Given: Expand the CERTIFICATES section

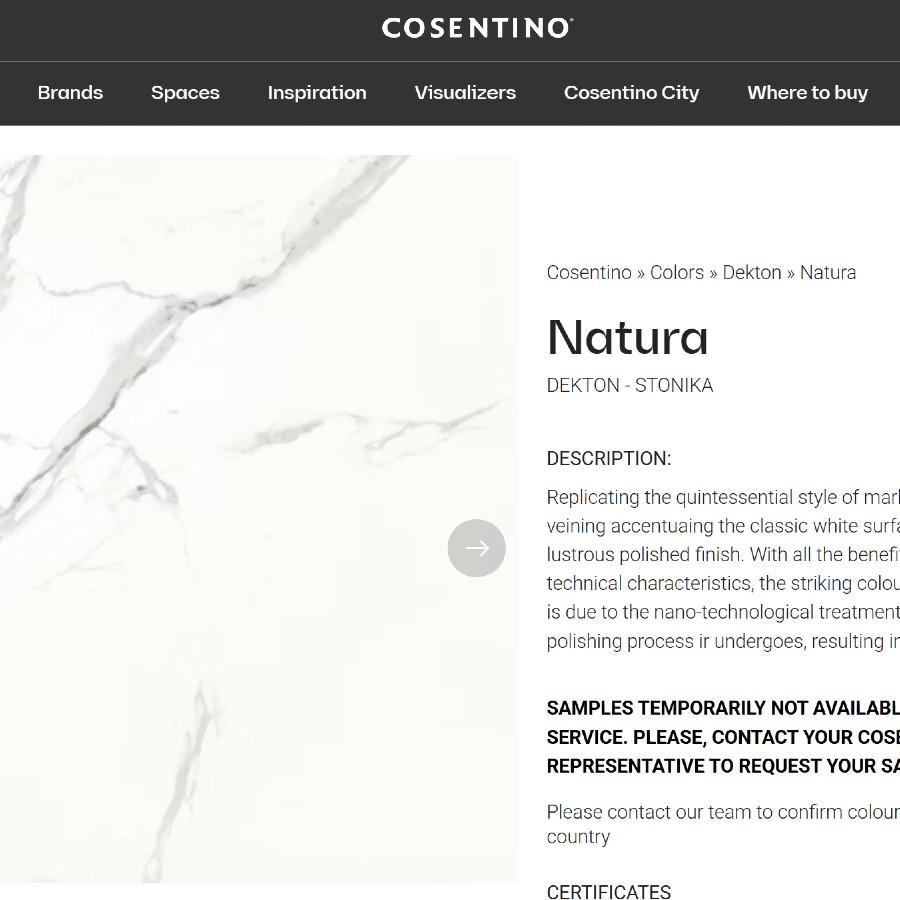Looking at the screenshot, I should point(608,892).
